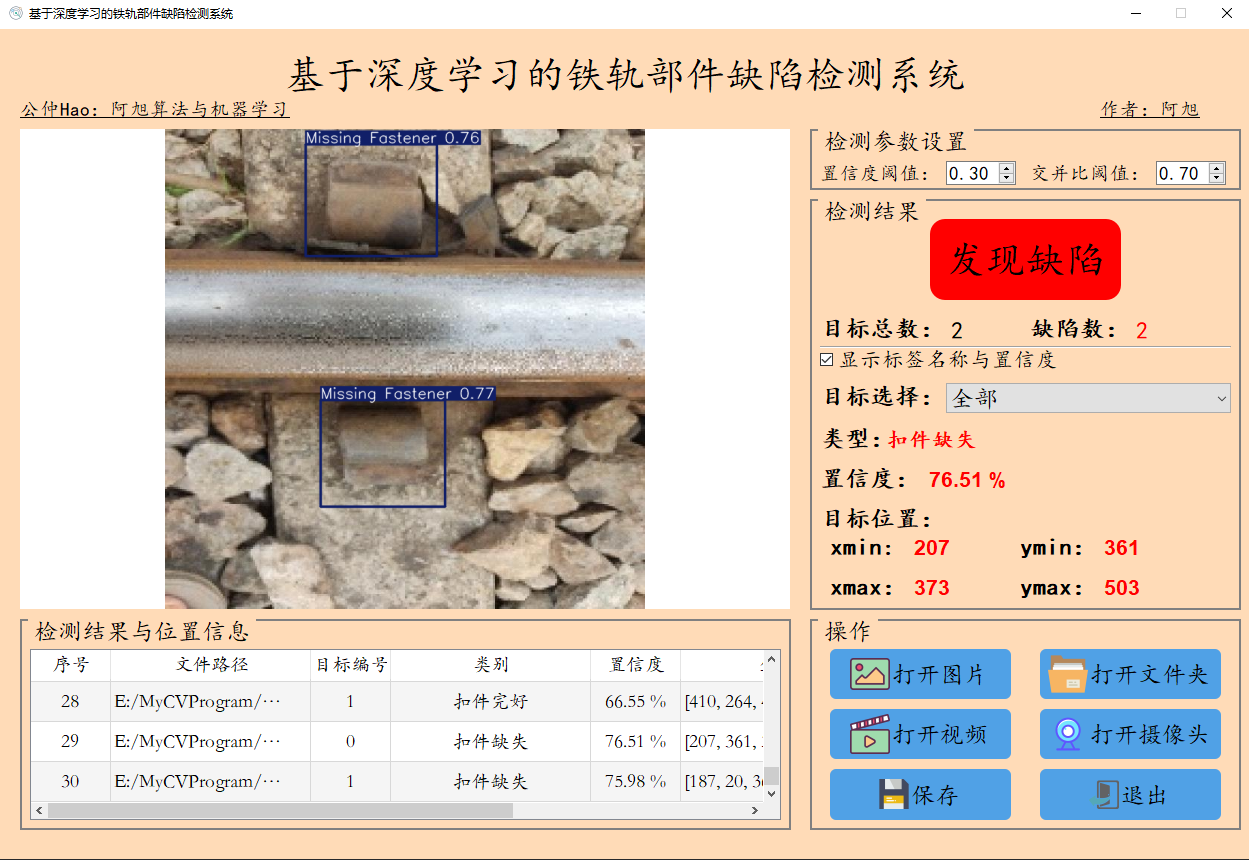Click the 作者: 阿旭 link

coord(1150,110)
